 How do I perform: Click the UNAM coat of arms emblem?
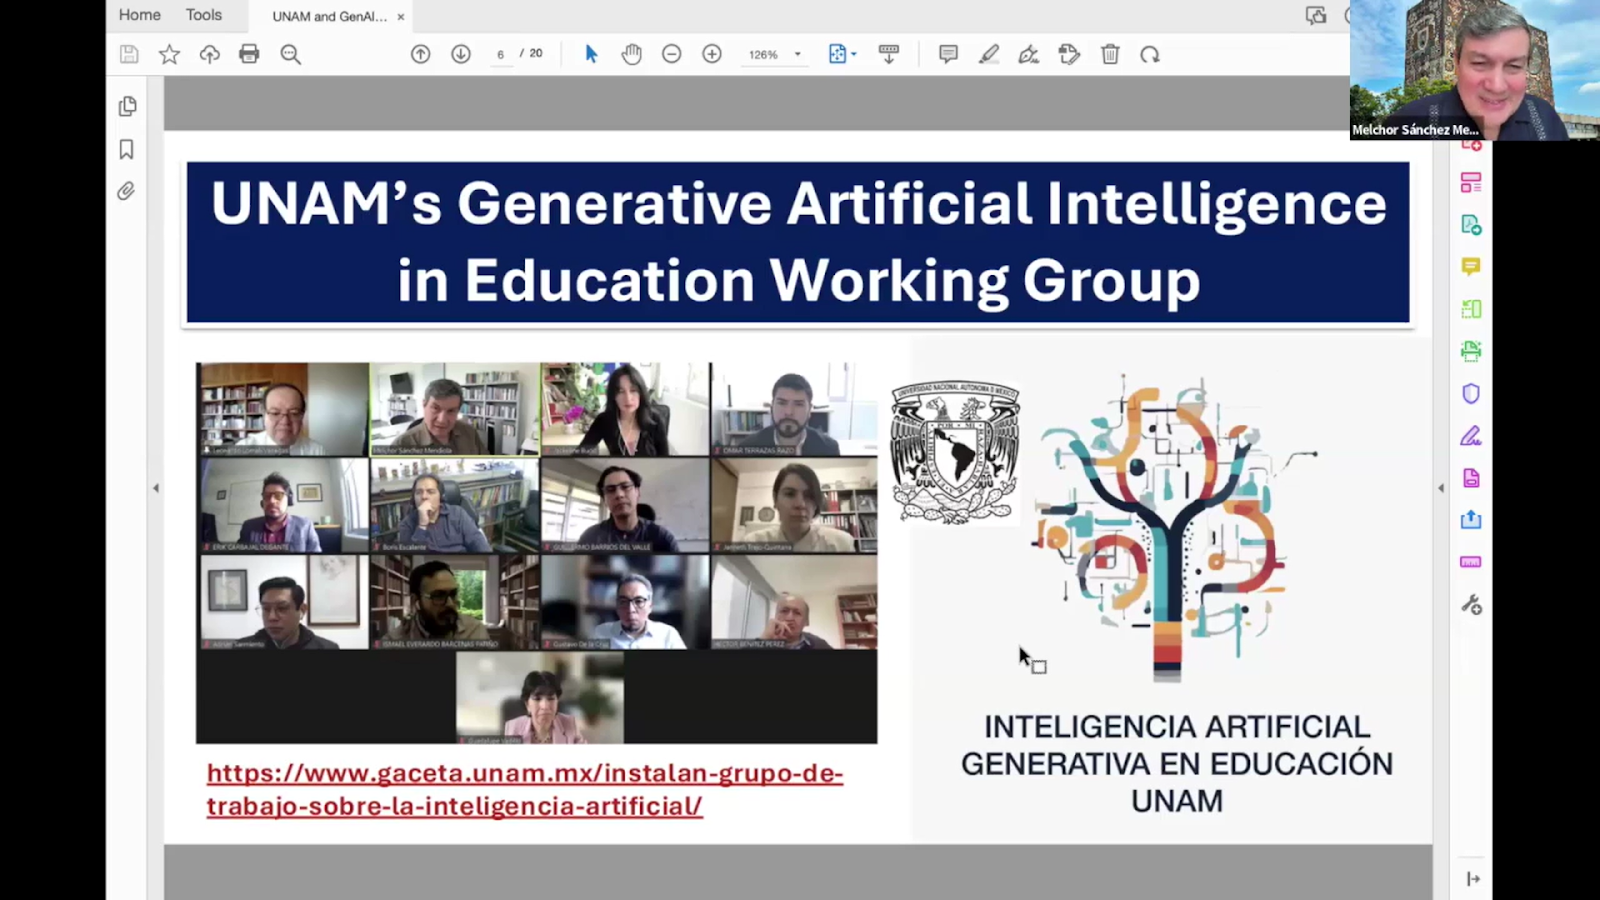click(x=955, y=452)
